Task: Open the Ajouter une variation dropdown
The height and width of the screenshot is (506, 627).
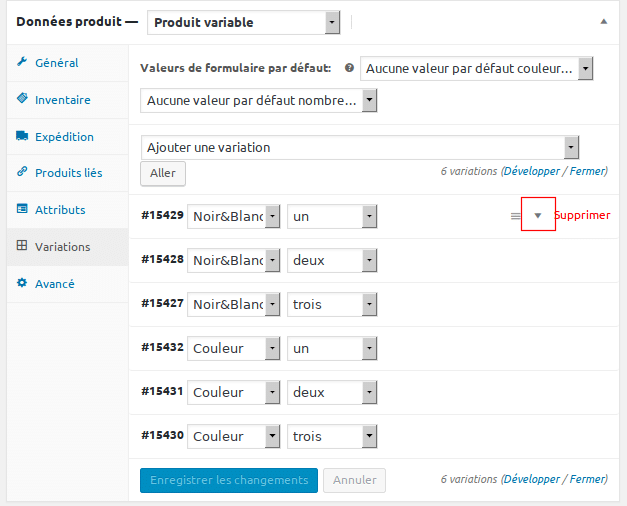Action: (x=360, y=148)
